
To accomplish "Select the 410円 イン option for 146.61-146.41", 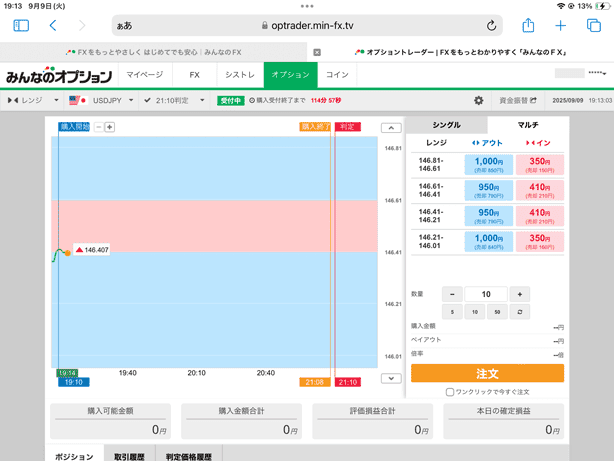I will [539, 190].
